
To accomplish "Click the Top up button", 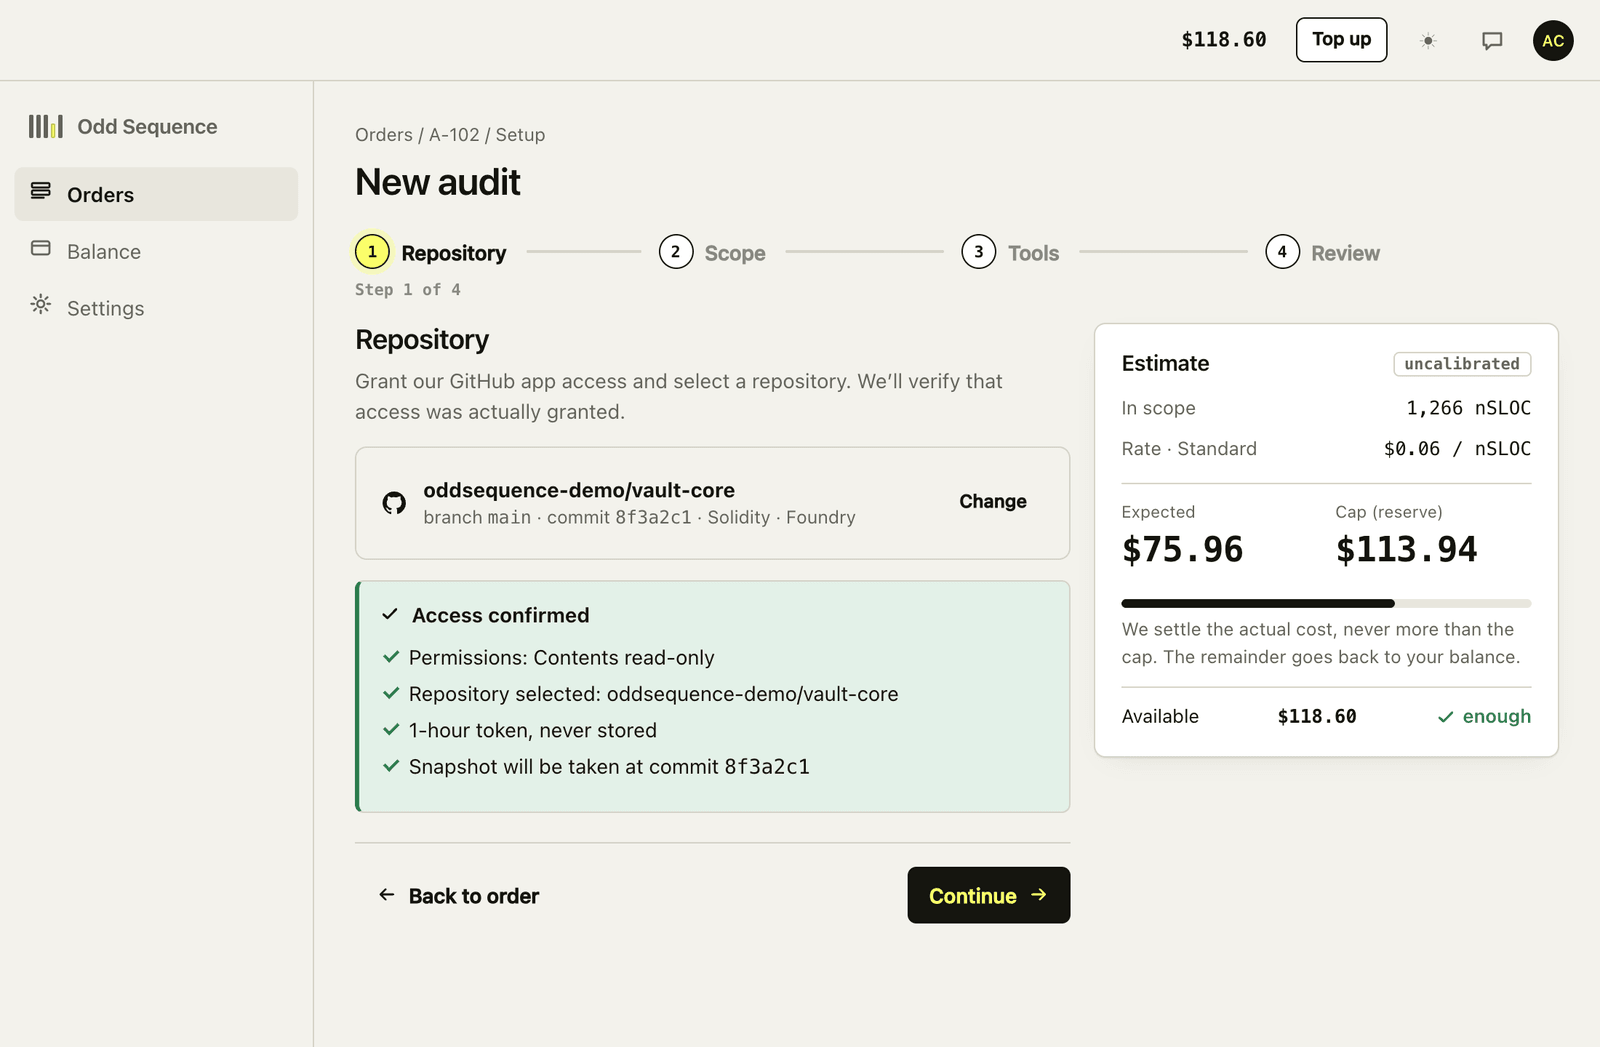I will click(x=1341, y=40).
